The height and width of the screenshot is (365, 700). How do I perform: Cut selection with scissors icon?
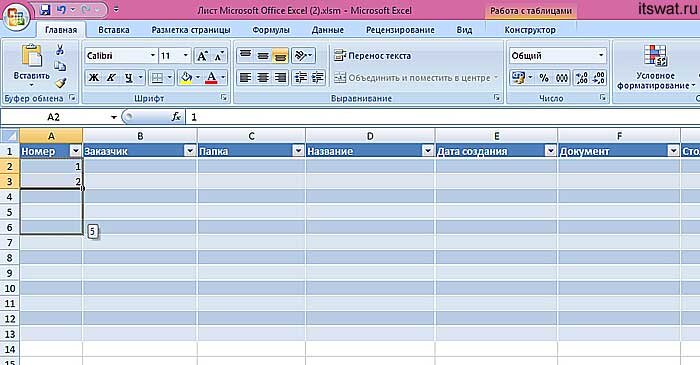(x=60, y=50)
